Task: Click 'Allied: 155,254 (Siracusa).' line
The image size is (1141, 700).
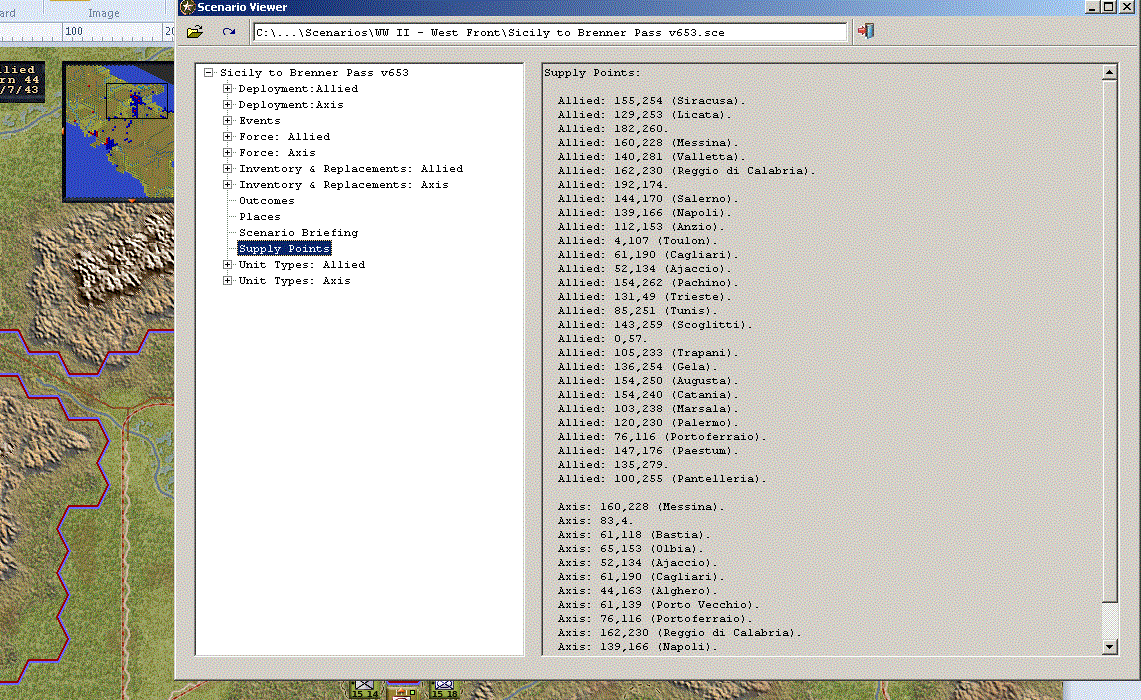Action: [x=651, y=101]
